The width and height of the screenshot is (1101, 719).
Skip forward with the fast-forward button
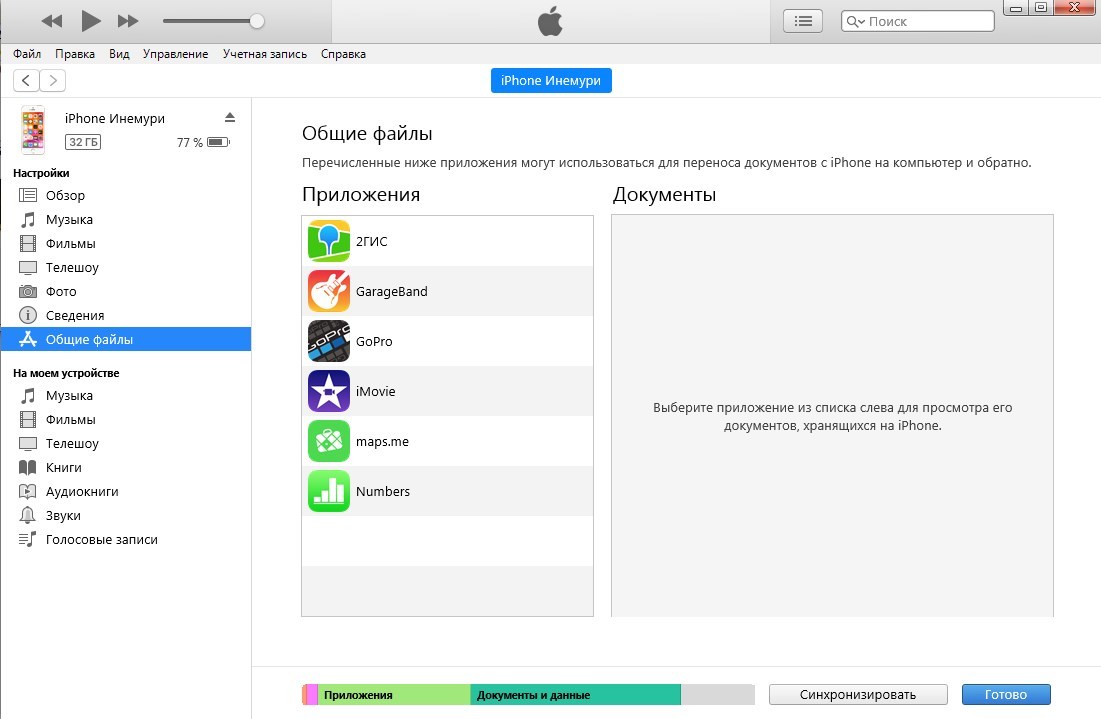[128, 21]
